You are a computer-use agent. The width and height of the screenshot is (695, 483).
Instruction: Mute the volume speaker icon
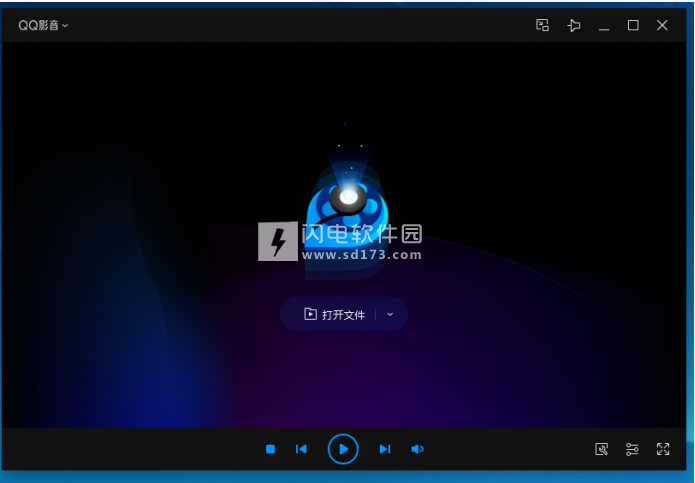point(417,449)
